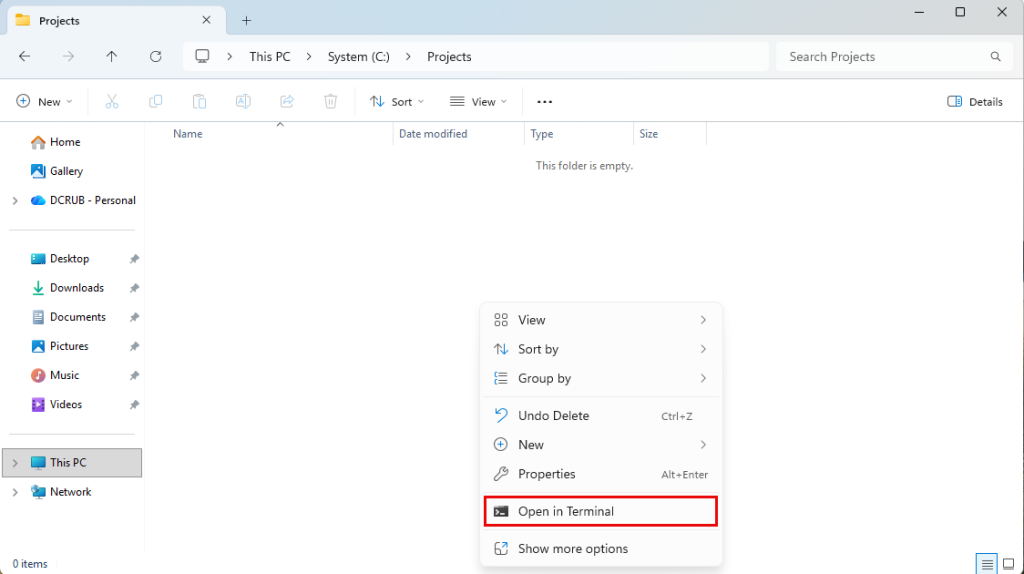Open the Sort dropdown in toolbar
Viewport: 1024px width, 574px height.
pos(397,102)
